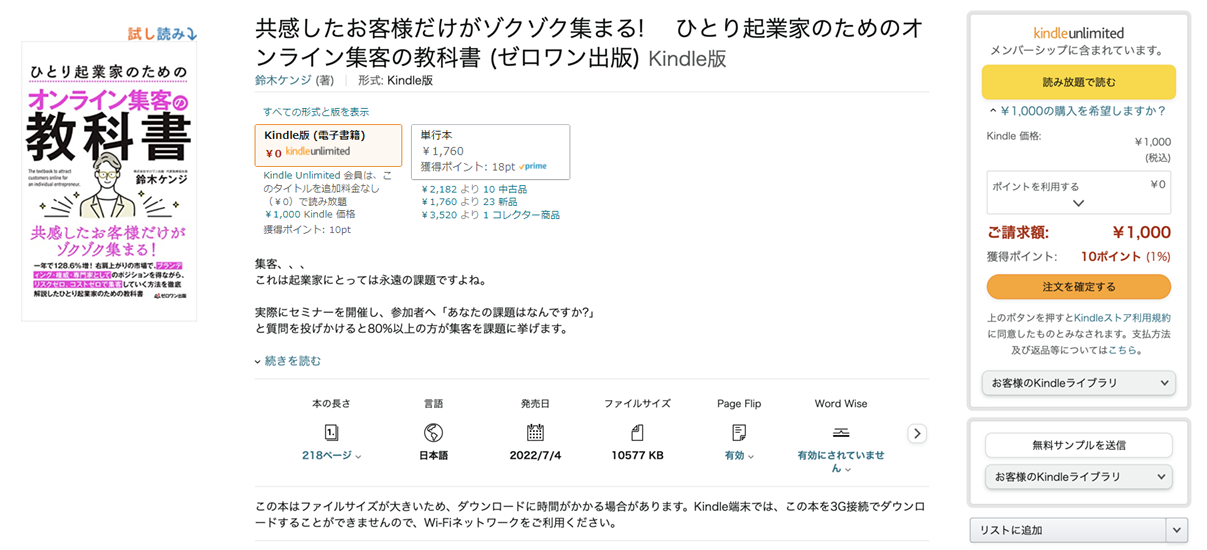
Task: Select the 単行本 format option
Action: pos(490,152)
